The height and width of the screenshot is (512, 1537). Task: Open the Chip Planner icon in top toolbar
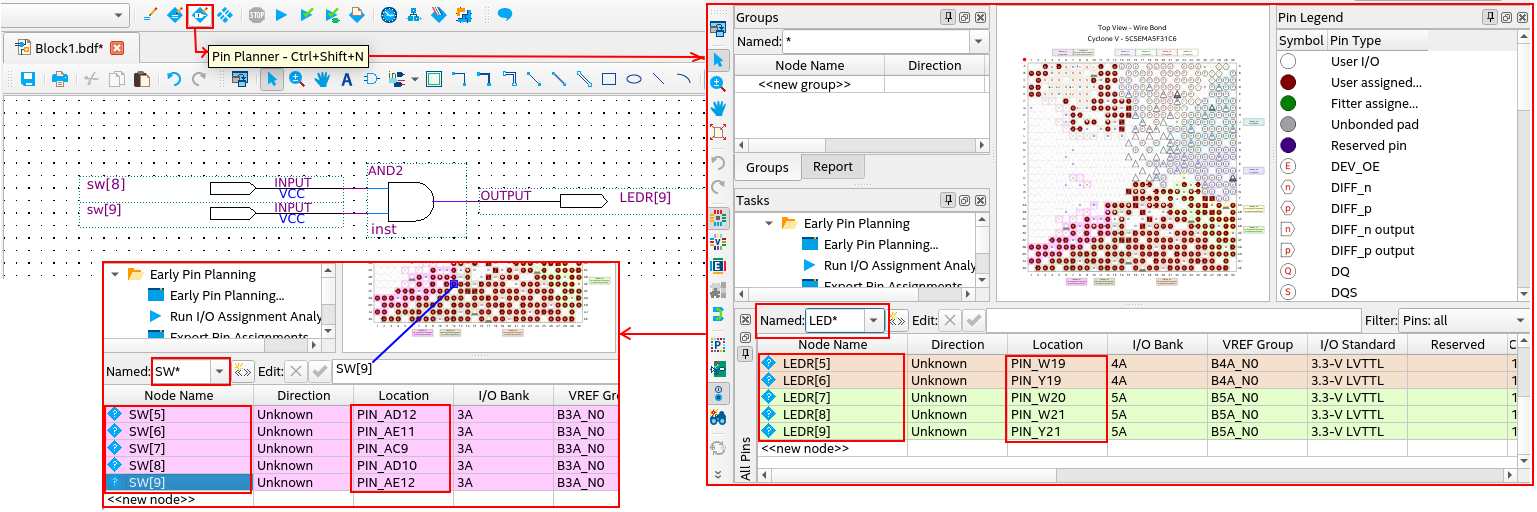(225, 15)
